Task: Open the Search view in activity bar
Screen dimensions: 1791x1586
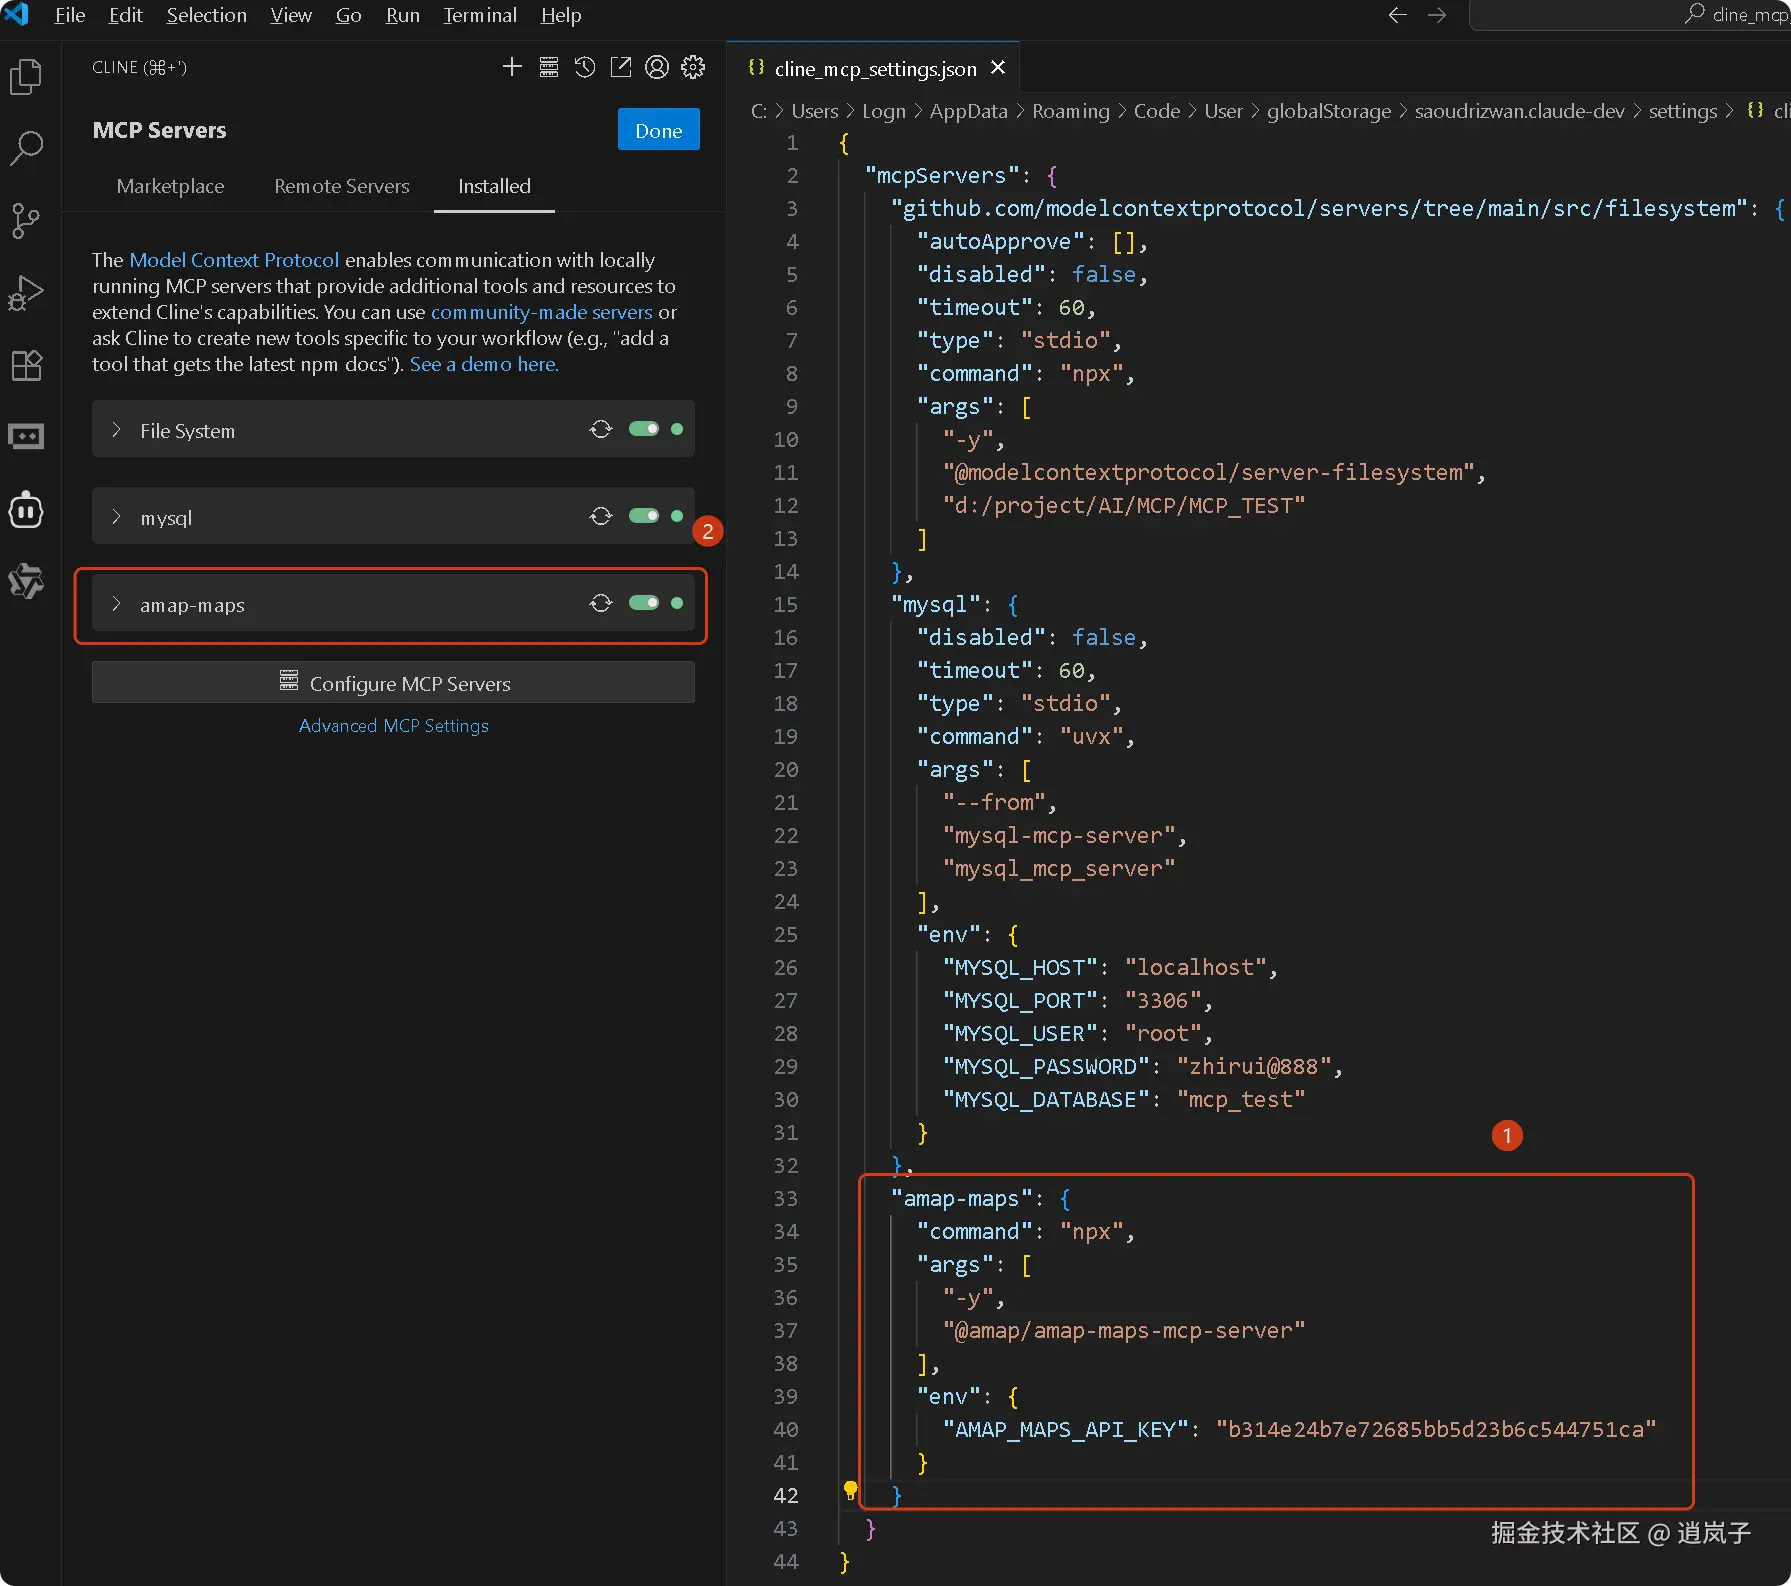Action: point(26,148)
